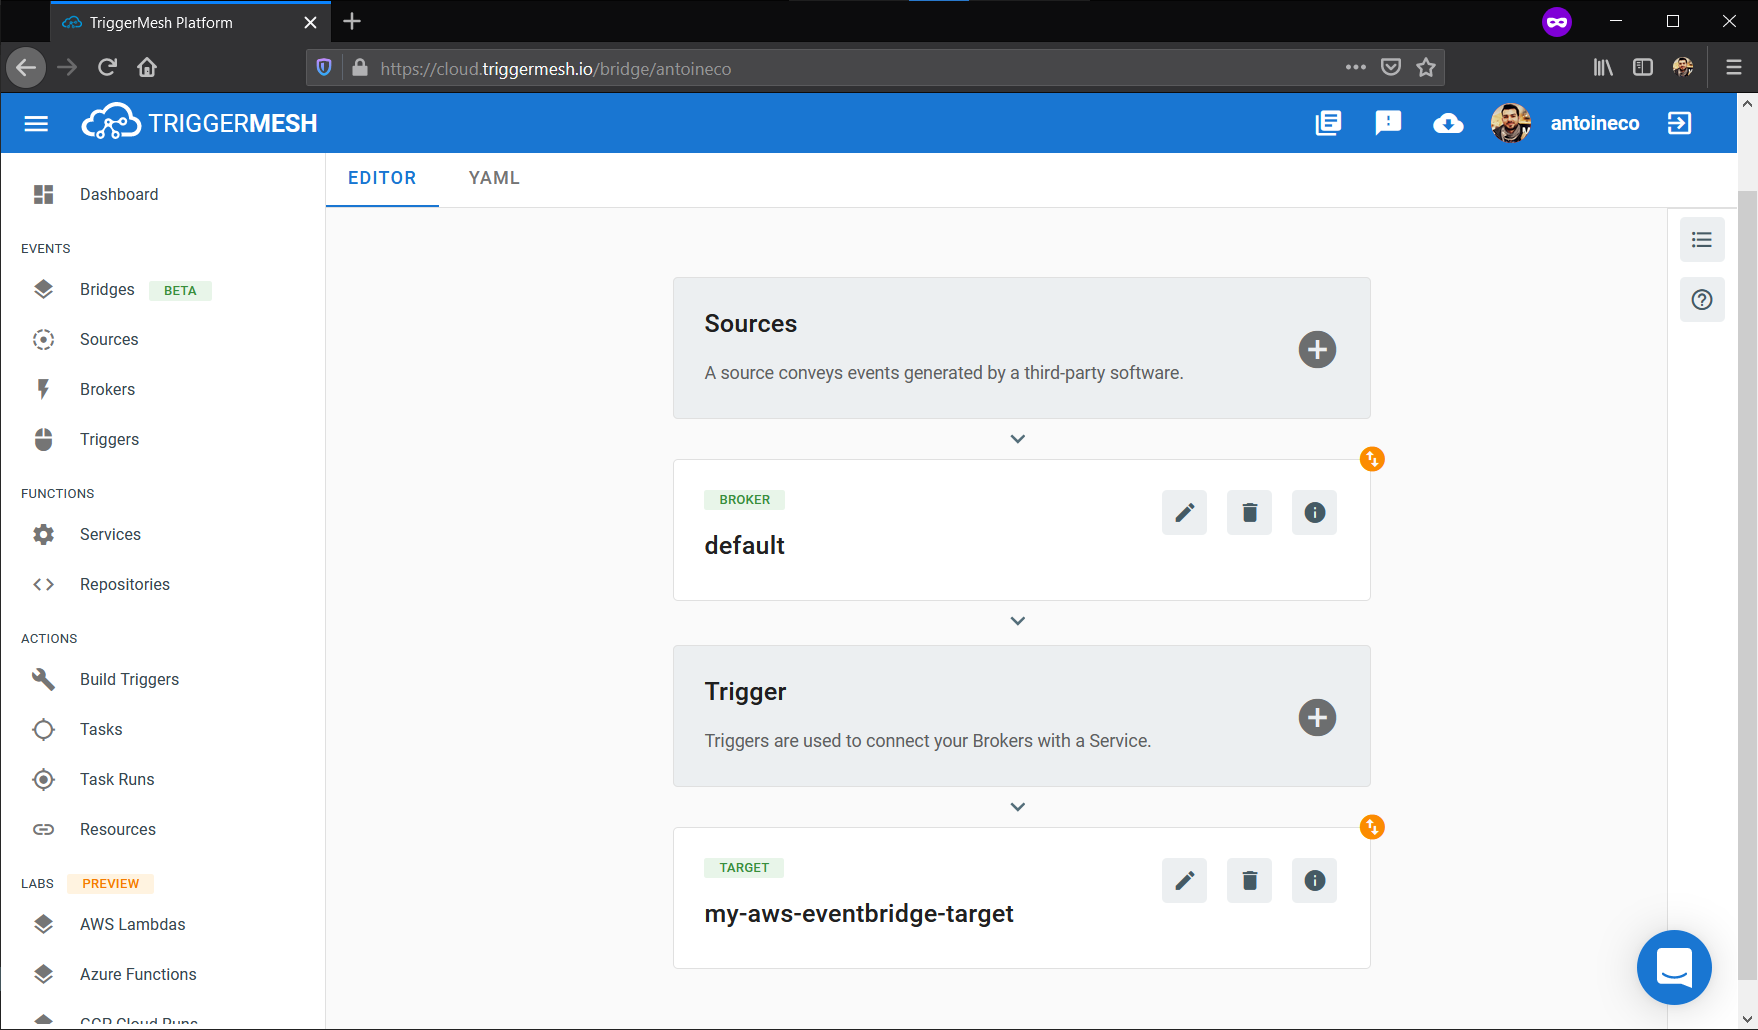Image resolution: width=1758 pixels, height=1030 pixels.
Task: Edit the default broker
Action: coord(1184,512)
